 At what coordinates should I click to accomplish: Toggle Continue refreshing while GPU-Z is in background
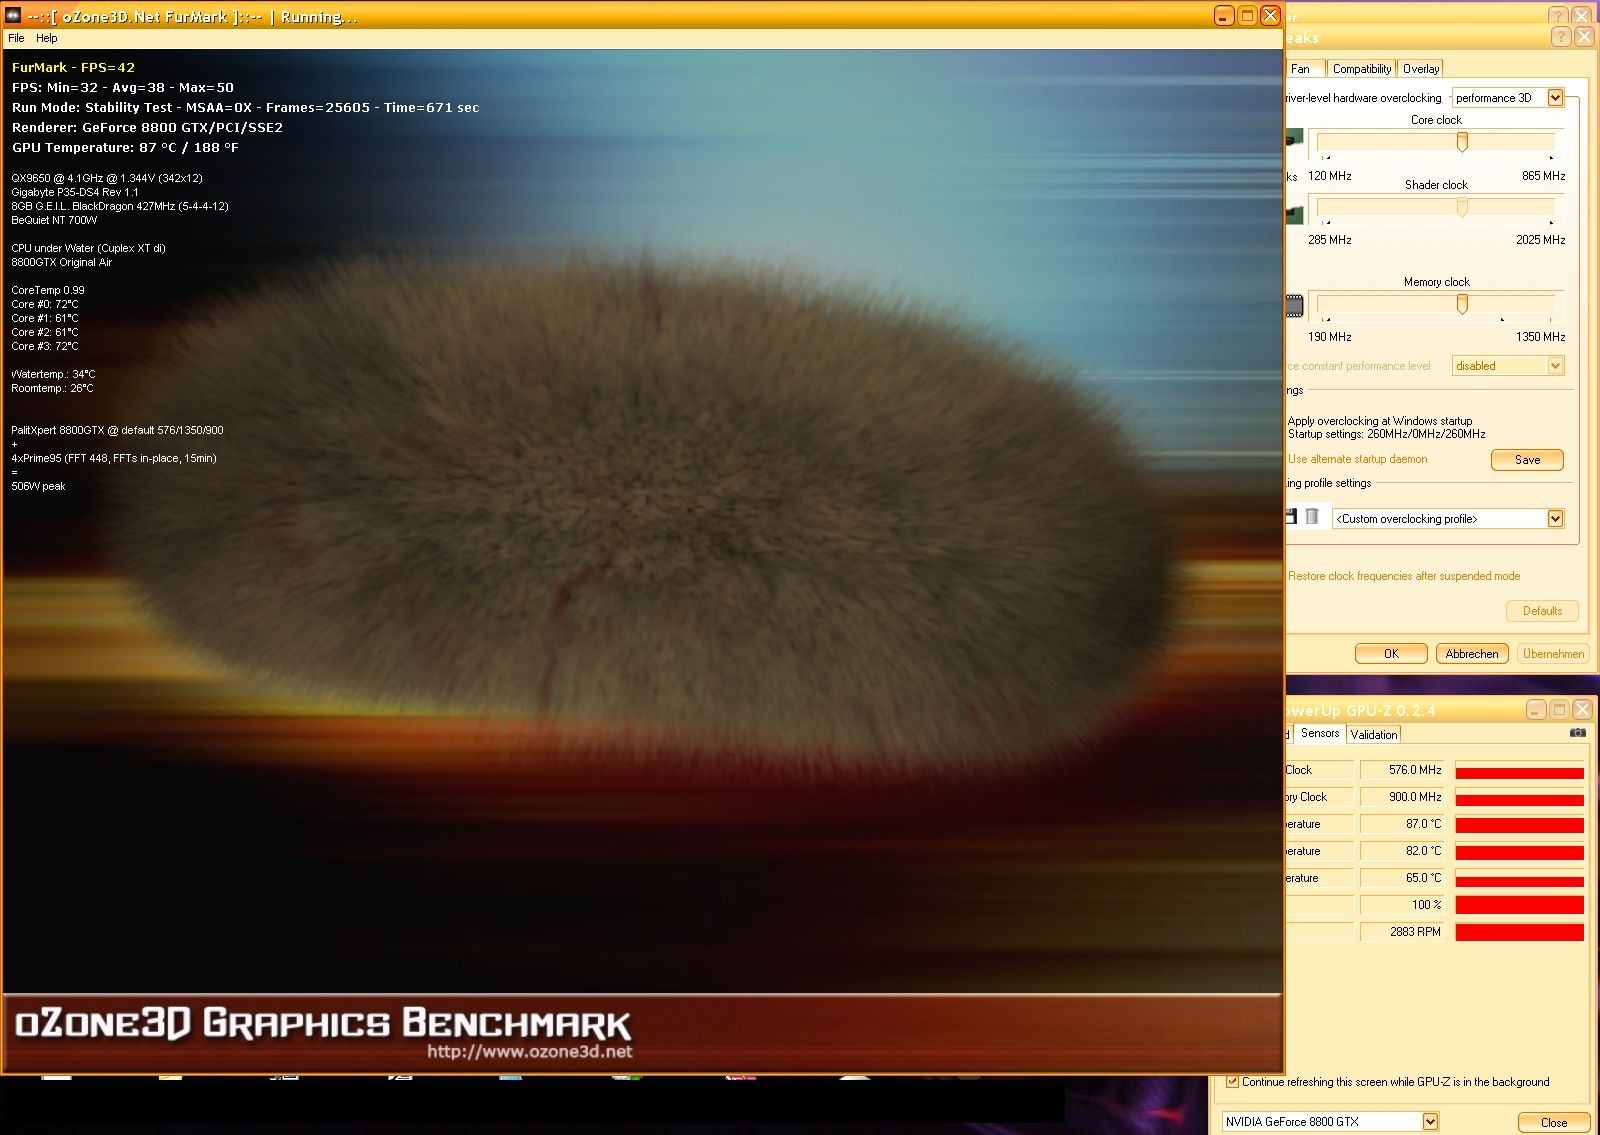click(1232, 1081)
